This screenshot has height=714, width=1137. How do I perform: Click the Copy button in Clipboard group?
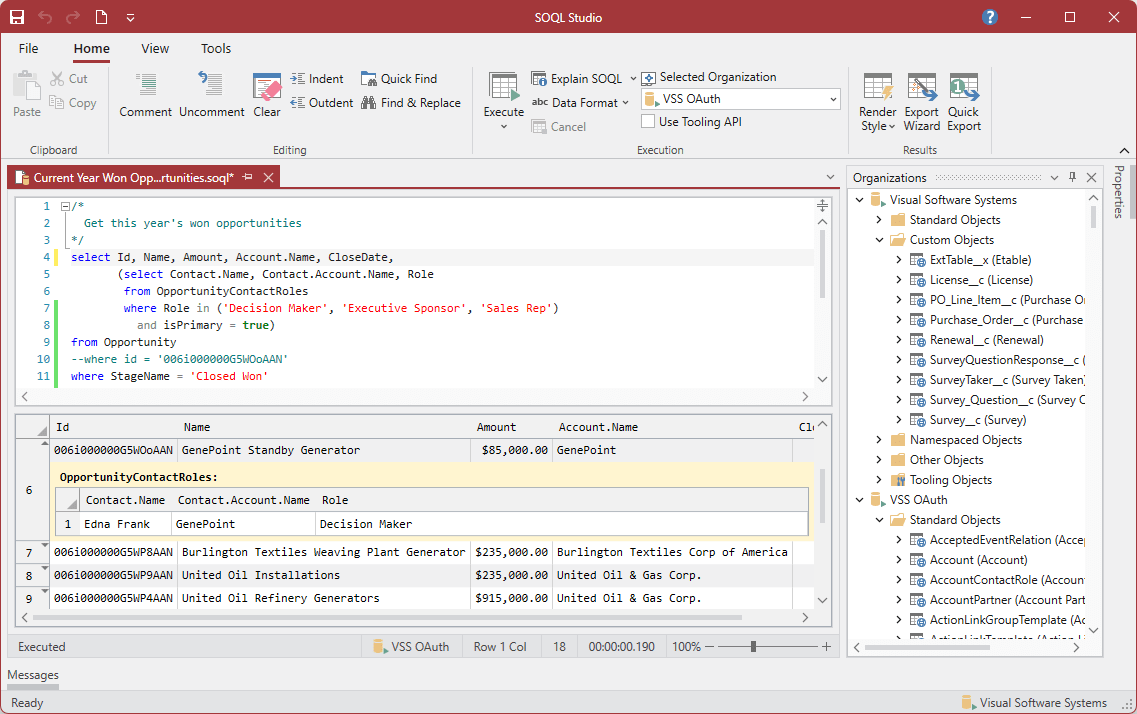coord(73,103)
